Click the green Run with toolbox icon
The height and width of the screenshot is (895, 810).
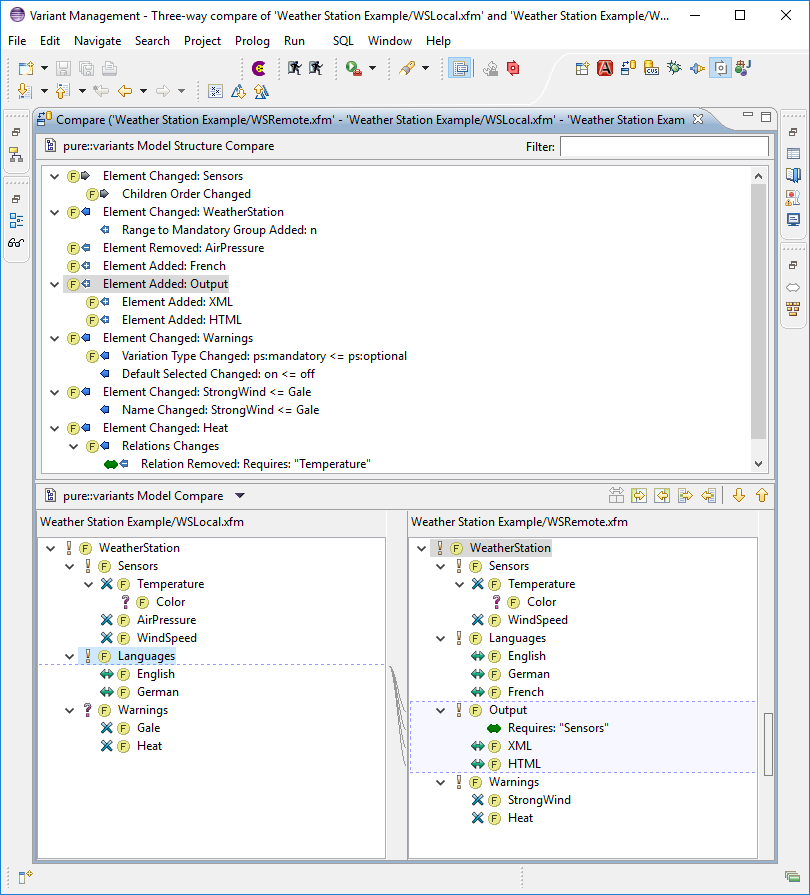coord(354,68)
